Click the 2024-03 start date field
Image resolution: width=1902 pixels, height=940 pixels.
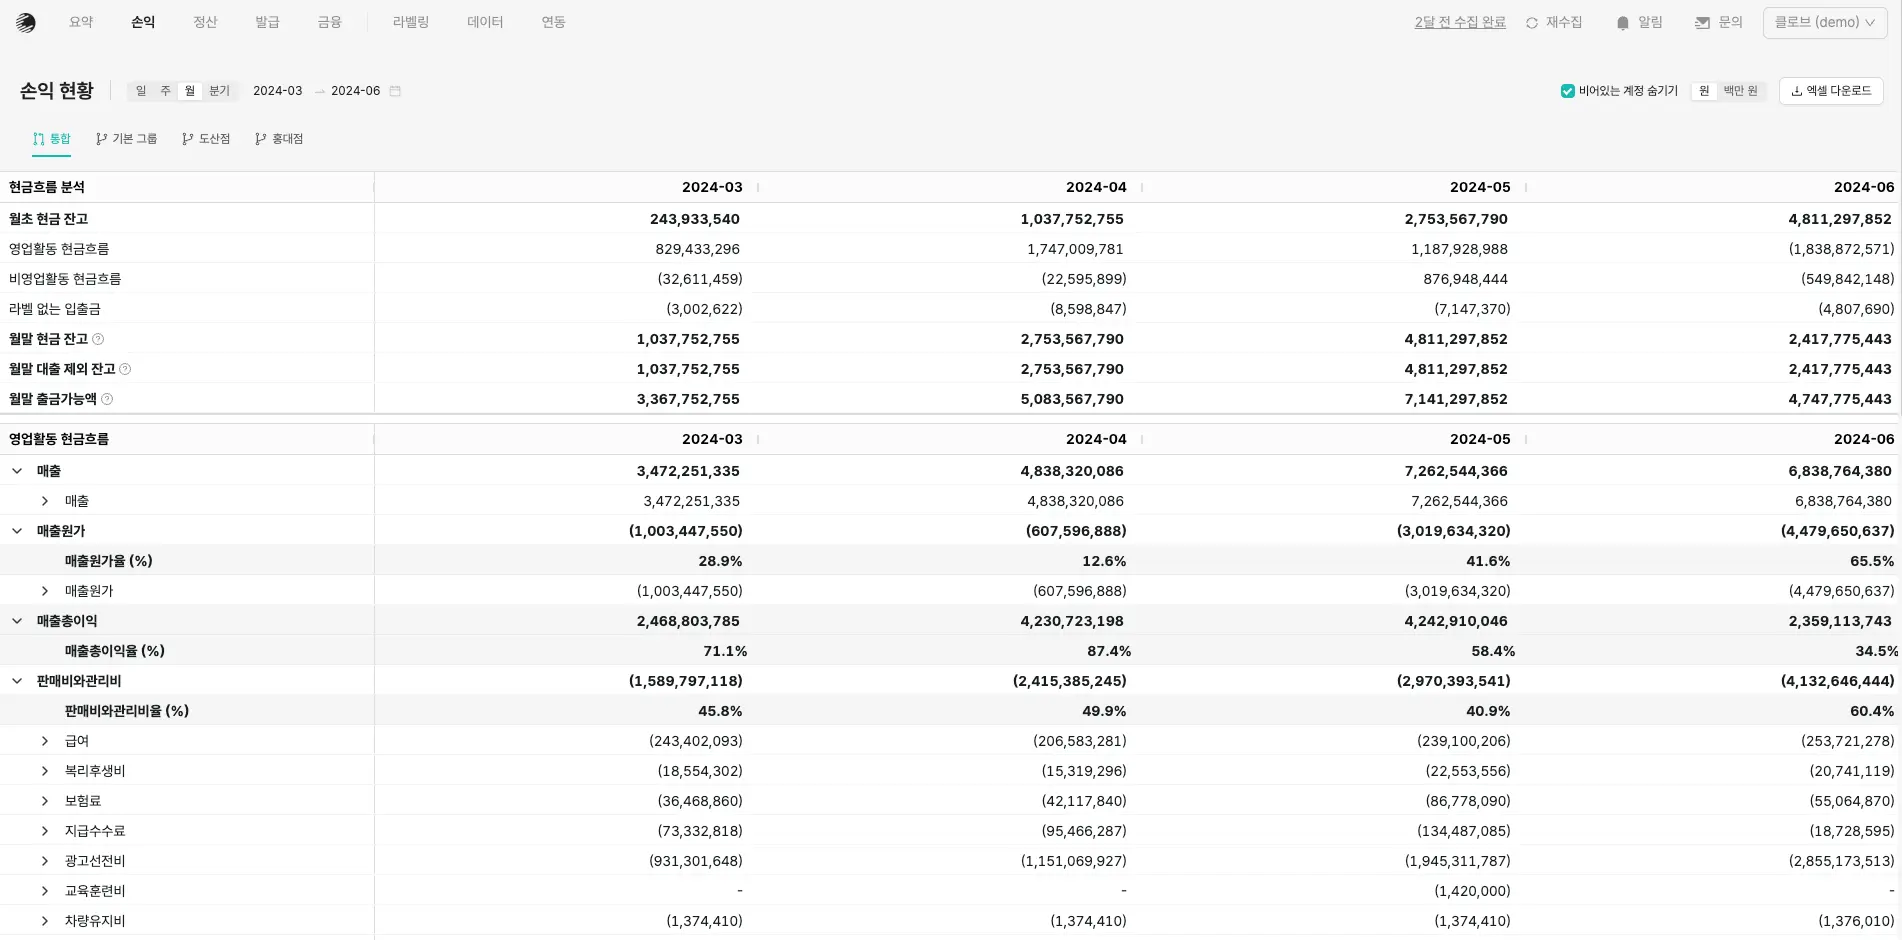point(277,91)
